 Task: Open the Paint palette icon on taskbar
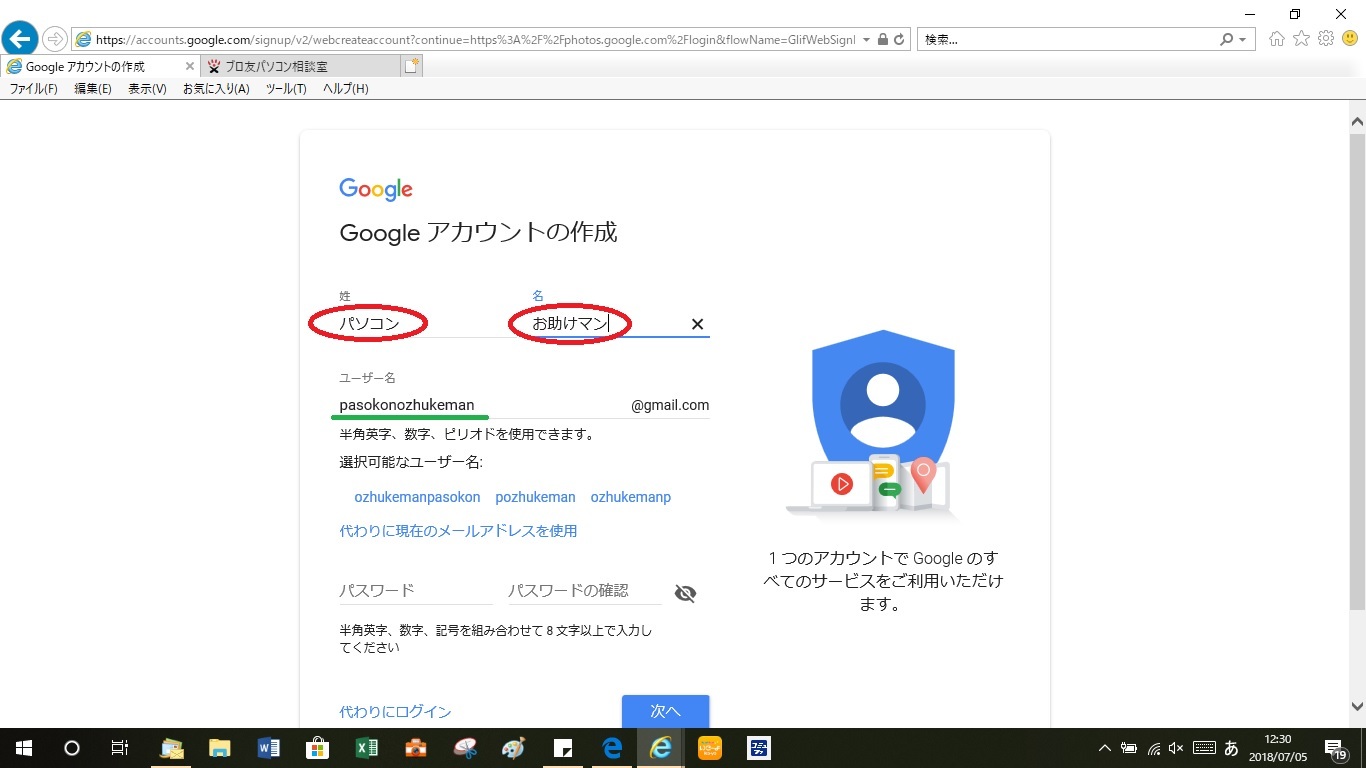tap(514, 748)
